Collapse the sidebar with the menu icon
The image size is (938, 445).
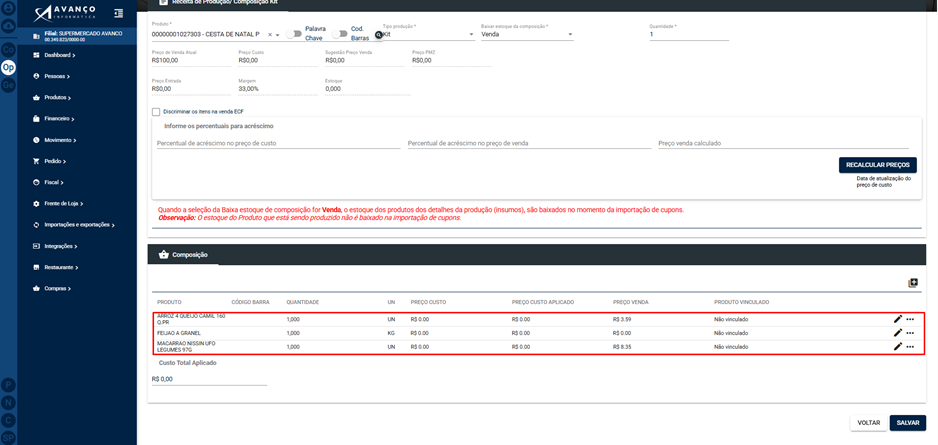pos(118,13)
